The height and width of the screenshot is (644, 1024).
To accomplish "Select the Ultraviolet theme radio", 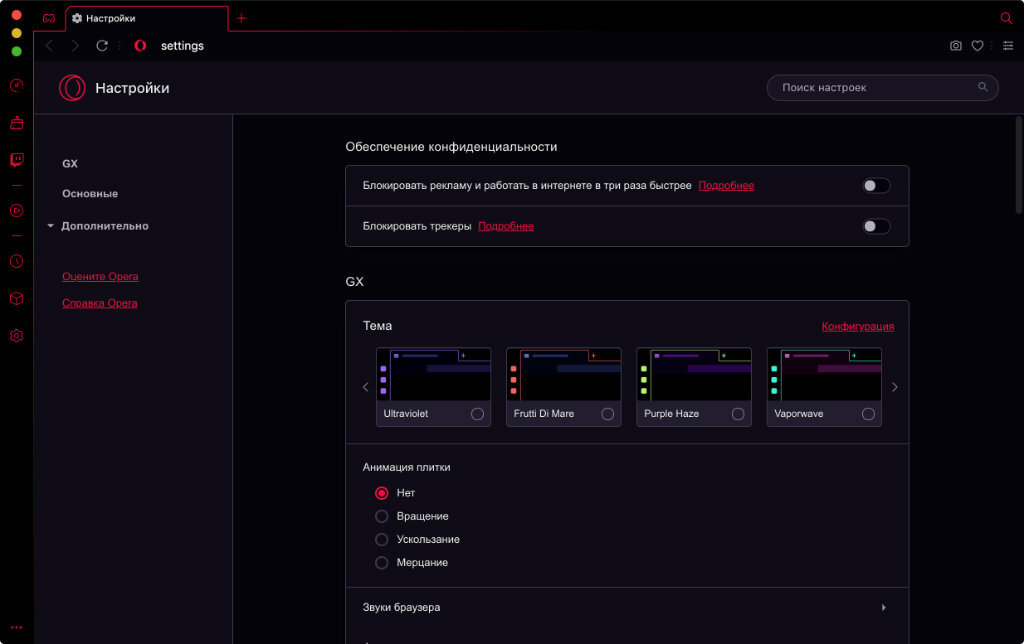I will [477, 413].
